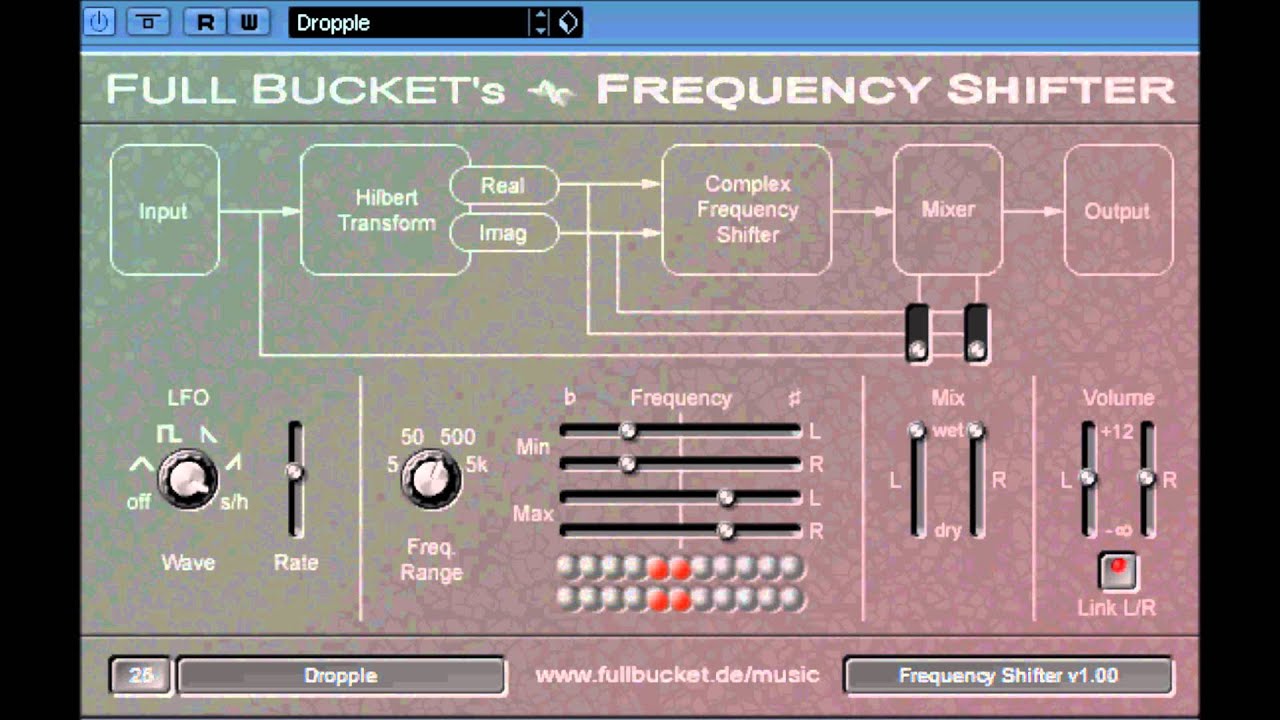Open the diamond preset browser icon
The image size is (1280, 720).
point(566,22)
